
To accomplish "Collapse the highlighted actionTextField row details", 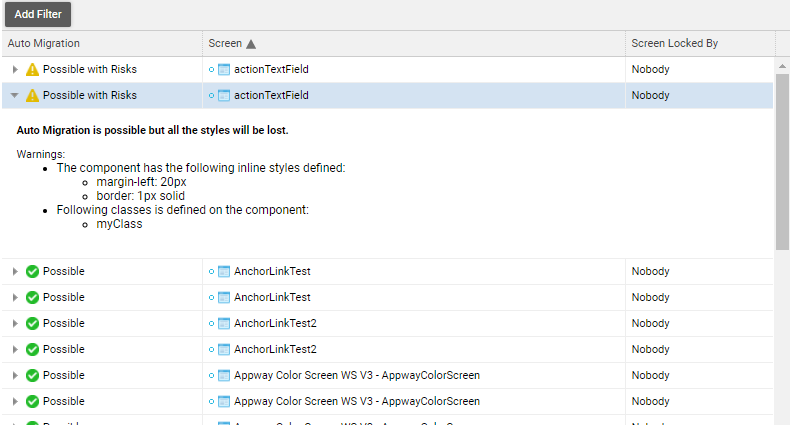I will 15,95.
